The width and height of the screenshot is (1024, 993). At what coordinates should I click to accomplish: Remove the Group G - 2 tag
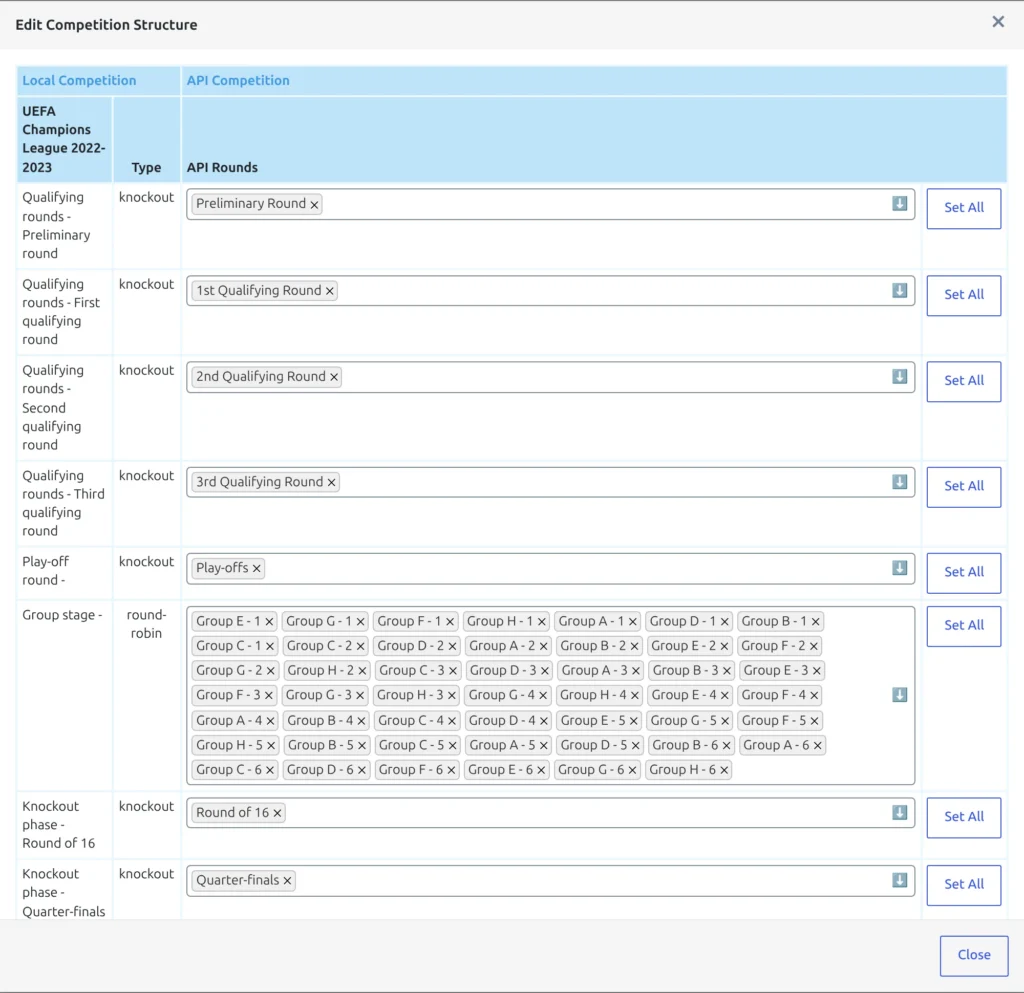[x=270, y=671]
